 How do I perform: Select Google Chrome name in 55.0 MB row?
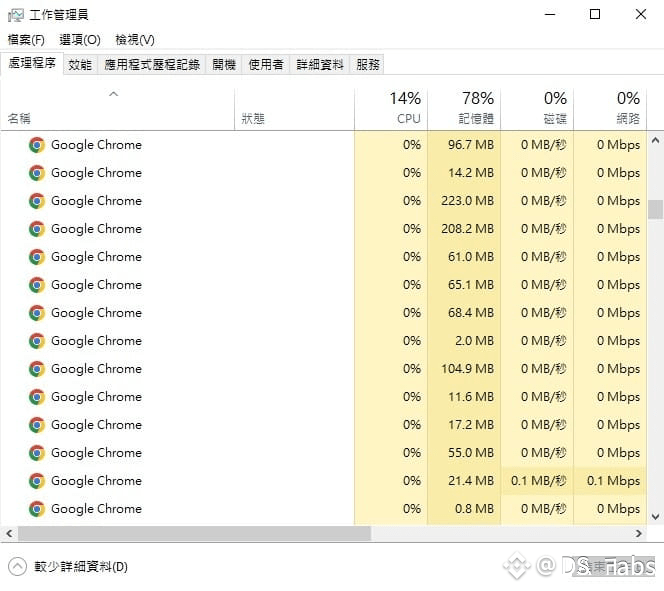[x=97, y=453]
